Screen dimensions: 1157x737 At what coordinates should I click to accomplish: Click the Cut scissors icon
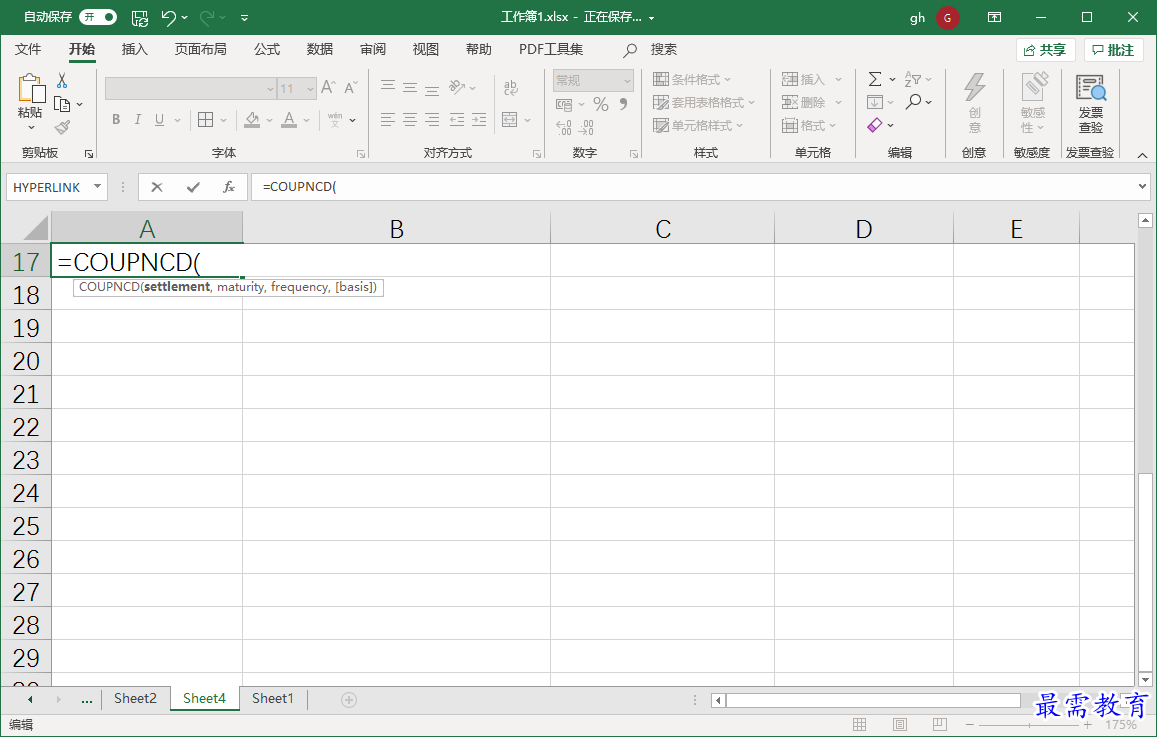pos(62,80)
